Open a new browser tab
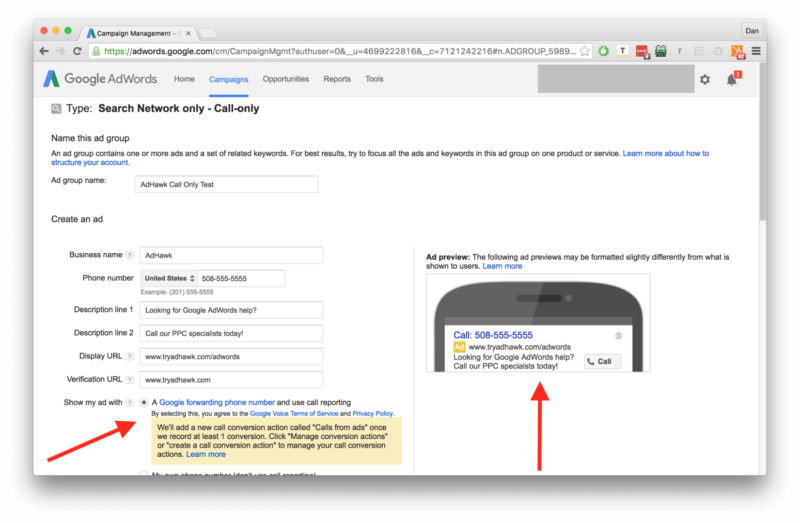Image resolution: width=800 pixels, height=523 pixels. (208, 34)
